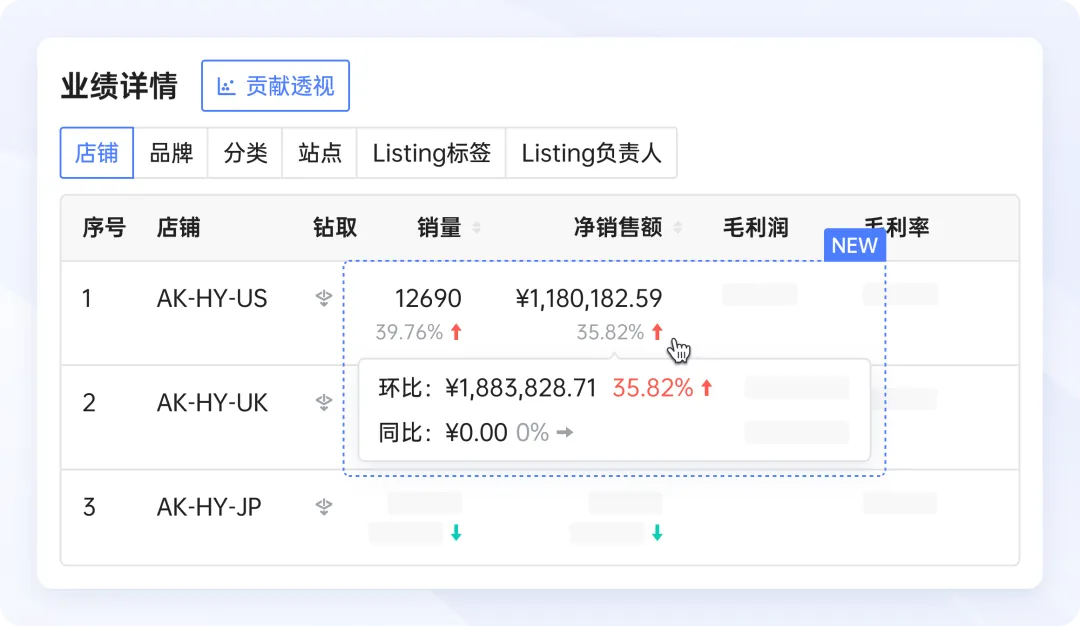Click the 39.76% sales growth value

[x=409, y=333]
